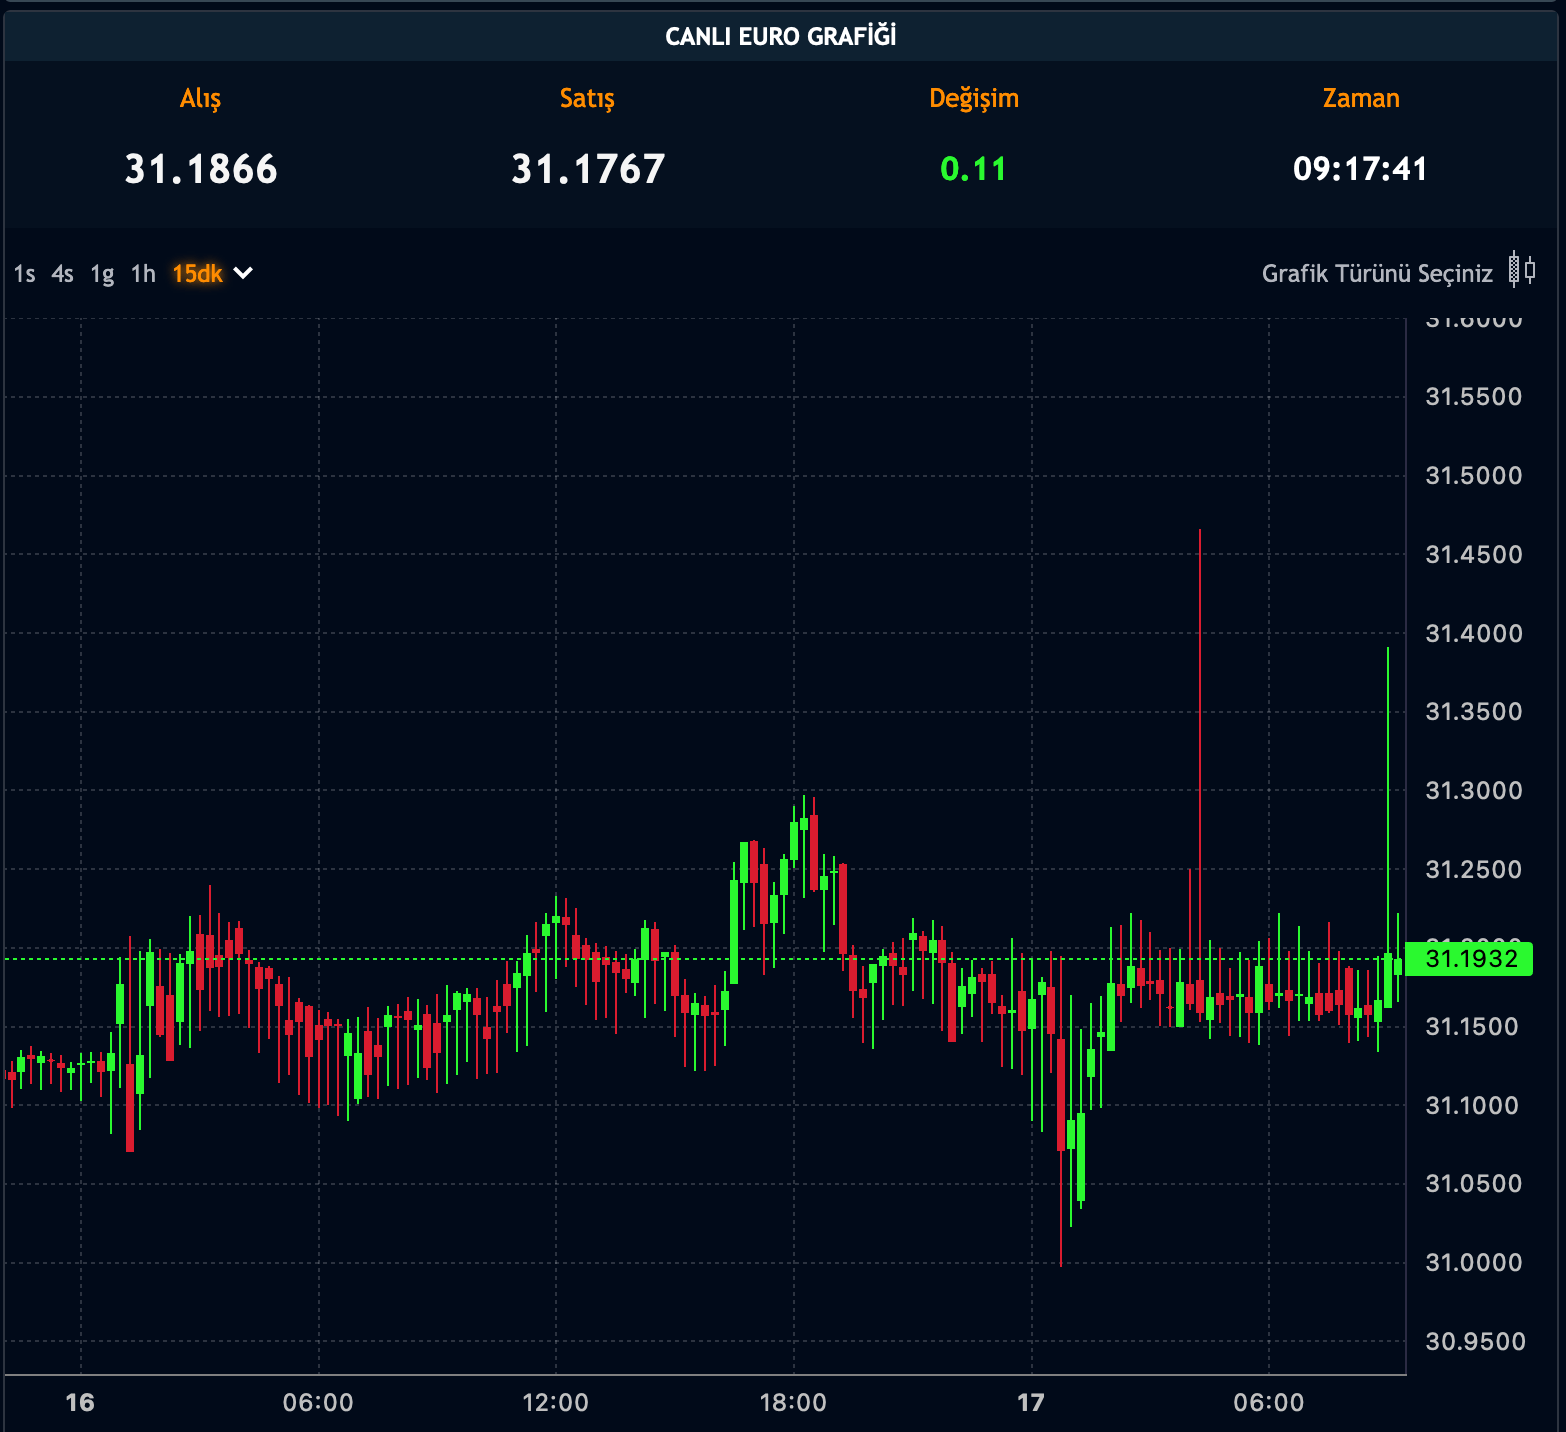Click the 31.5500 price axis label
This screenshot has width=1566, height=1432.
click(x=1474, y=396)
